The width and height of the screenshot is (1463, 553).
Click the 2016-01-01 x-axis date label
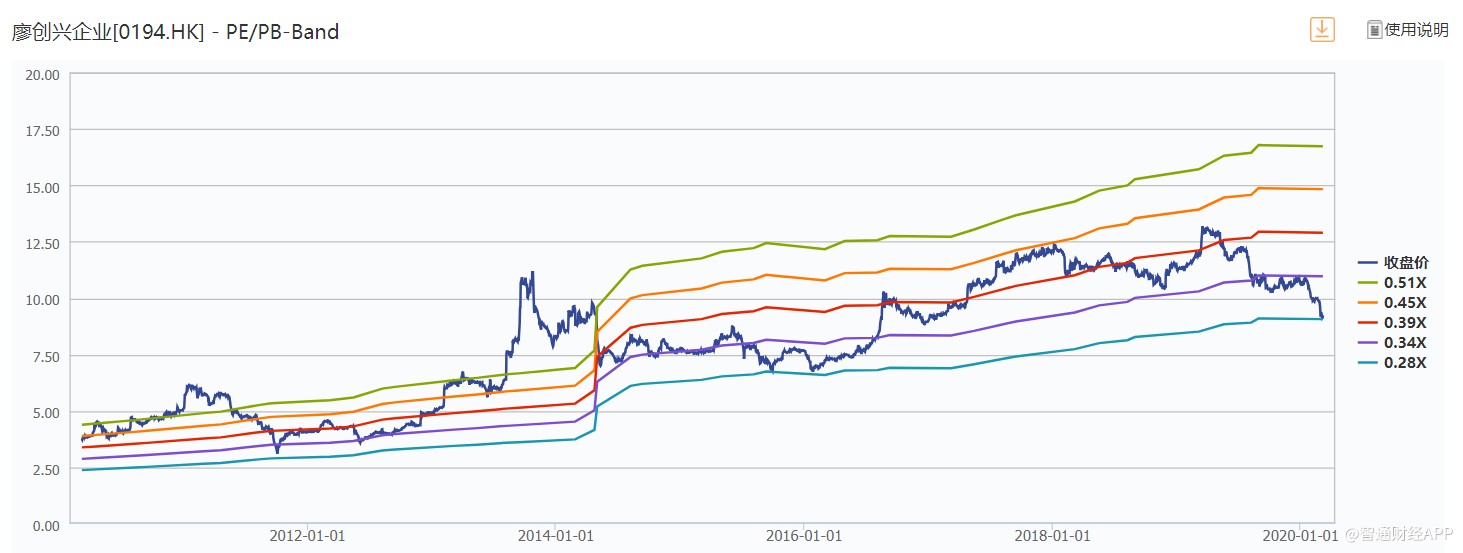click(x=803, y=536)
